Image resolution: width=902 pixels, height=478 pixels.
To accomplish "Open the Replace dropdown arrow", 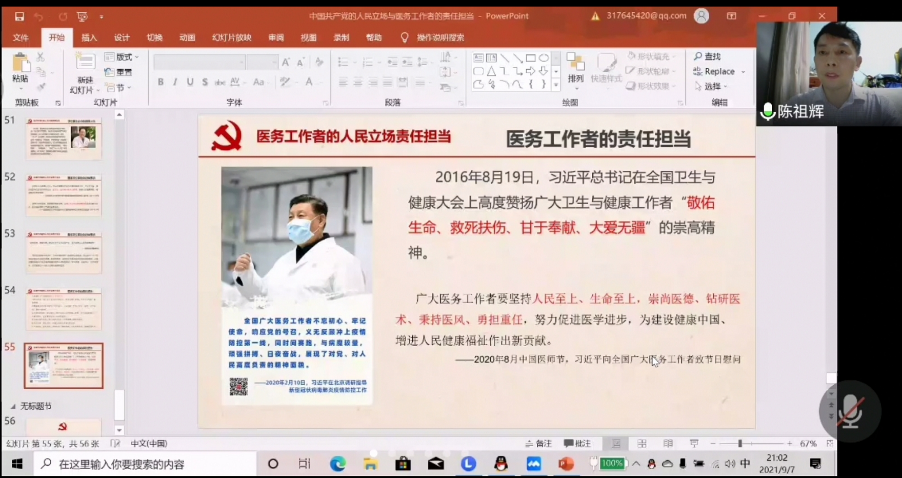I will point(743,72).
